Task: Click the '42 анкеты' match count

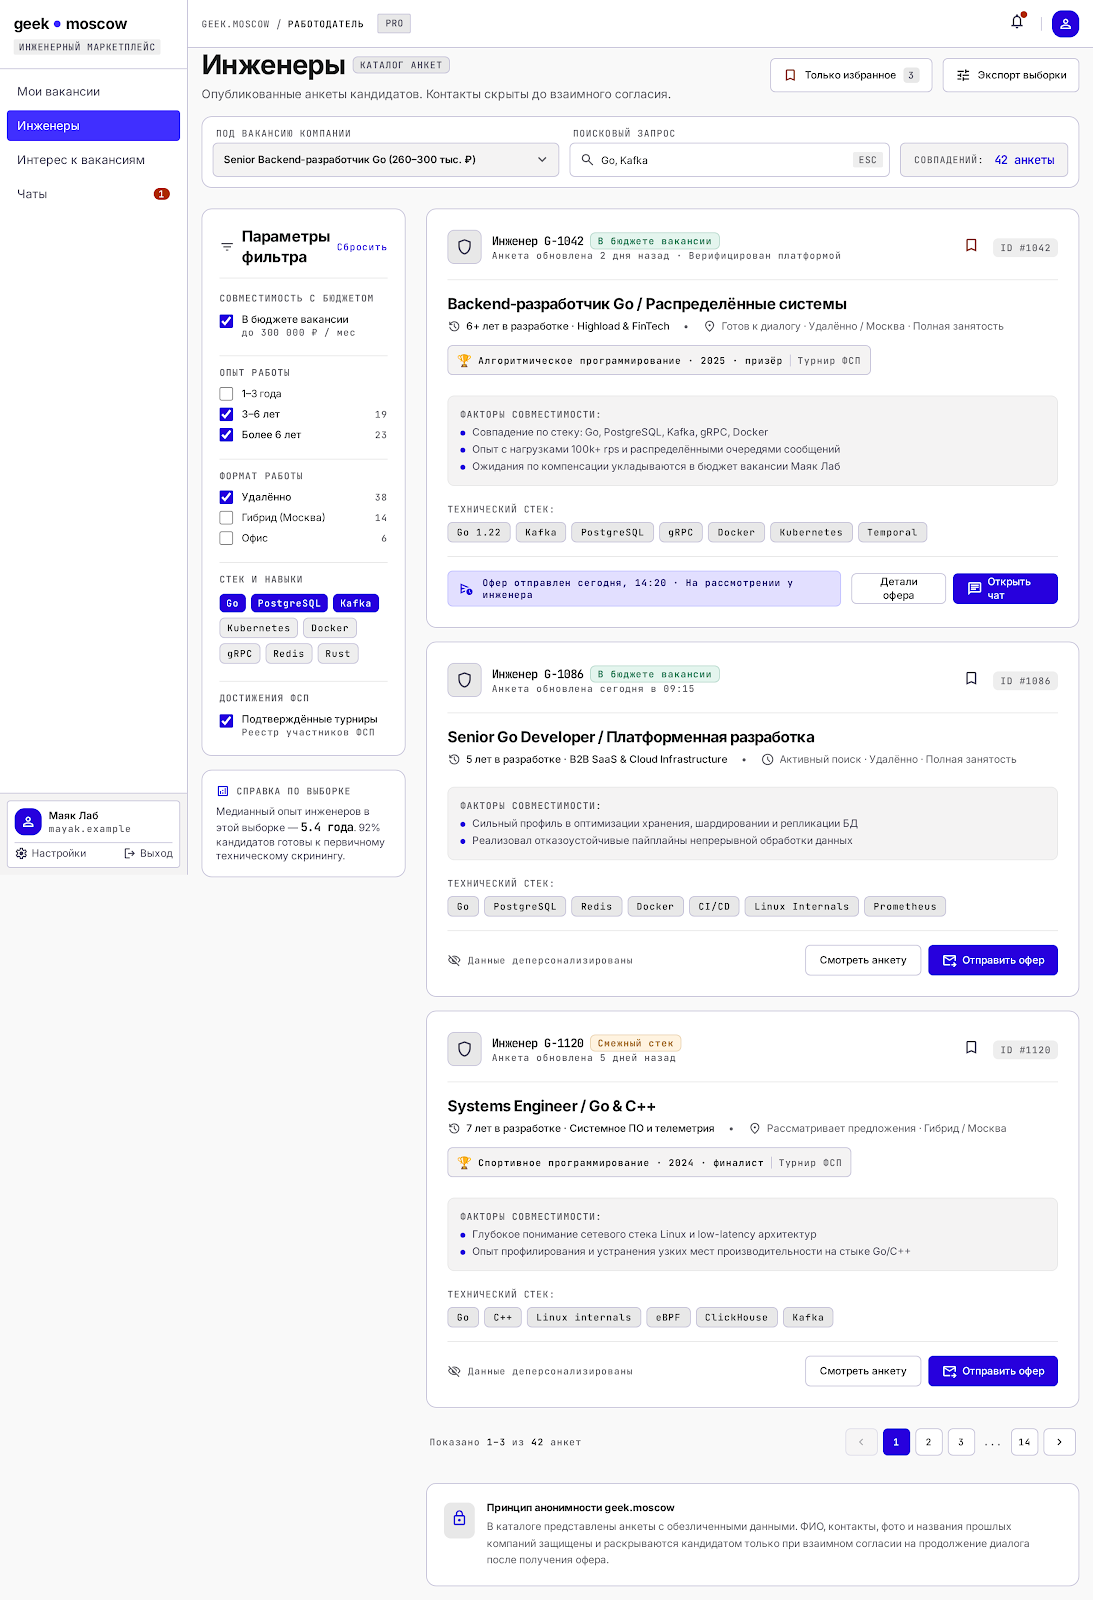Action: point(1025,160)
